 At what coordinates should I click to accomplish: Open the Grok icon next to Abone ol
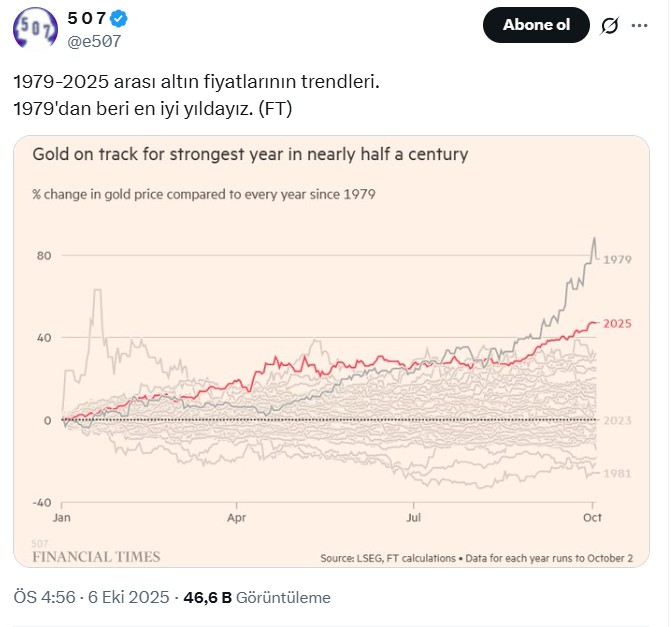coord(609,26)
